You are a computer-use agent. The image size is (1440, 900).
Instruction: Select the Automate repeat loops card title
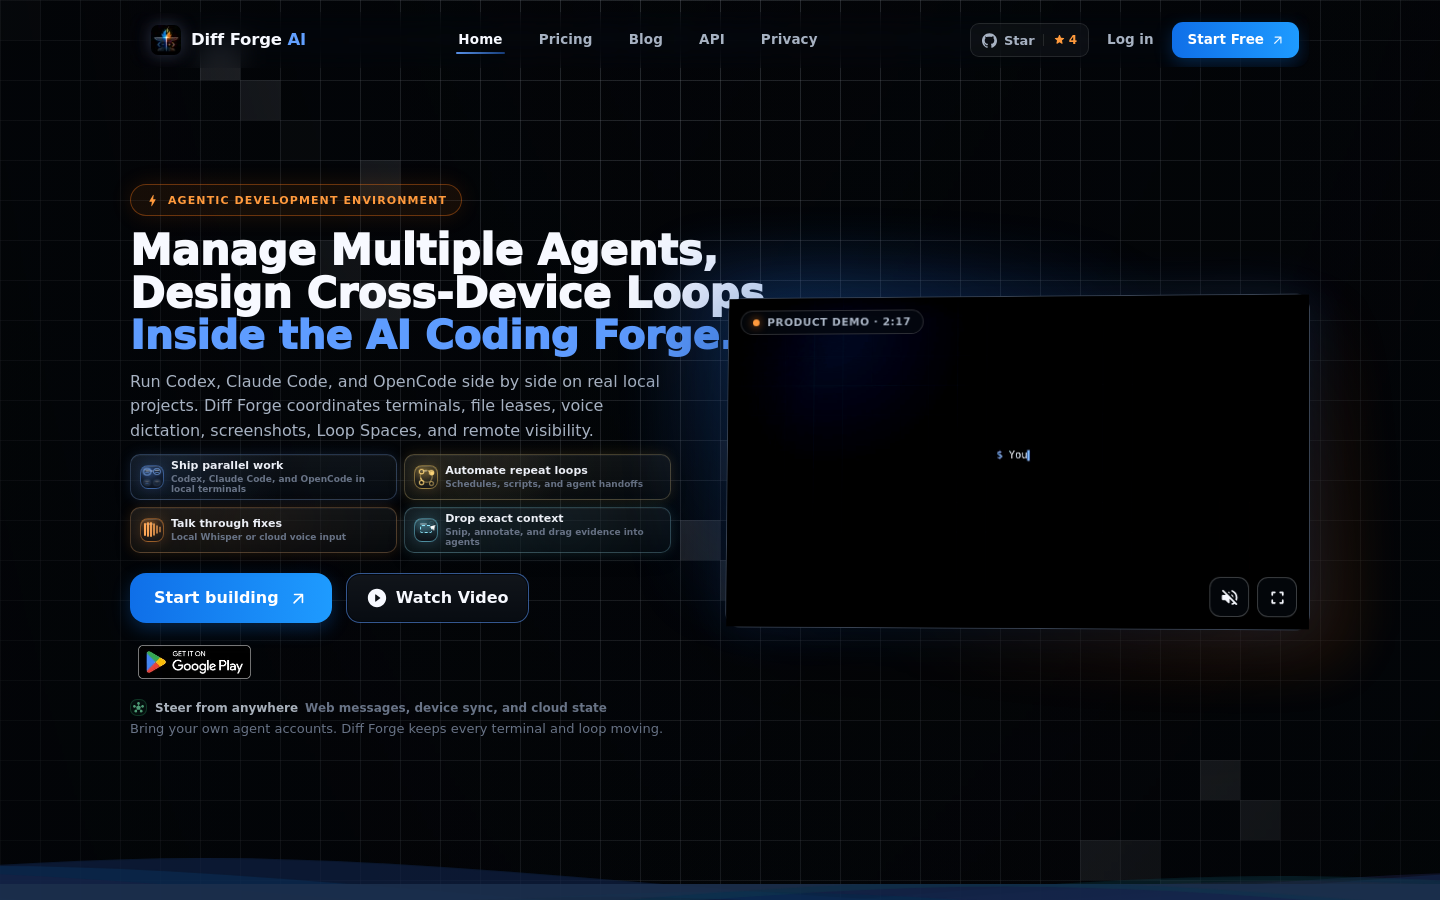[x=516, y=470]
